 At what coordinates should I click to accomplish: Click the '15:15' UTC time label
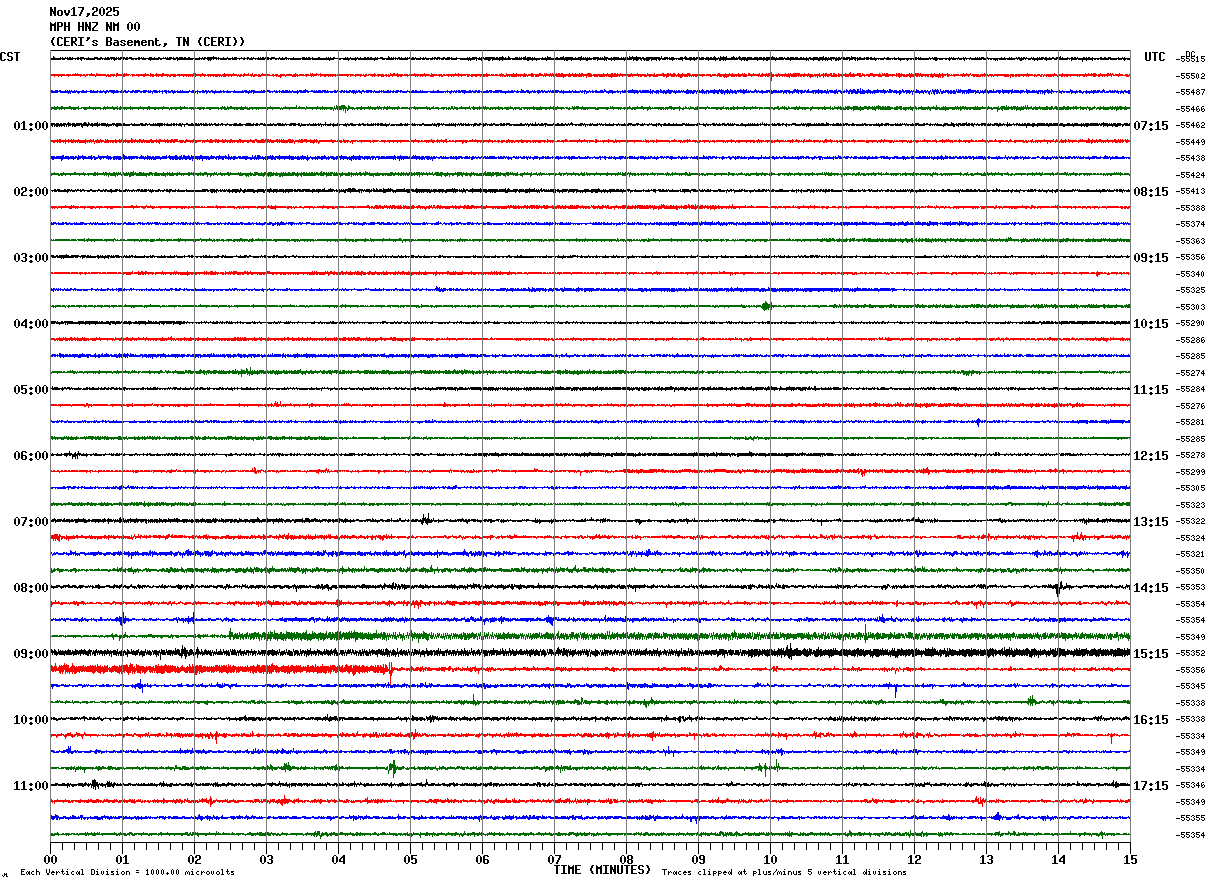tap(1151, 654)
